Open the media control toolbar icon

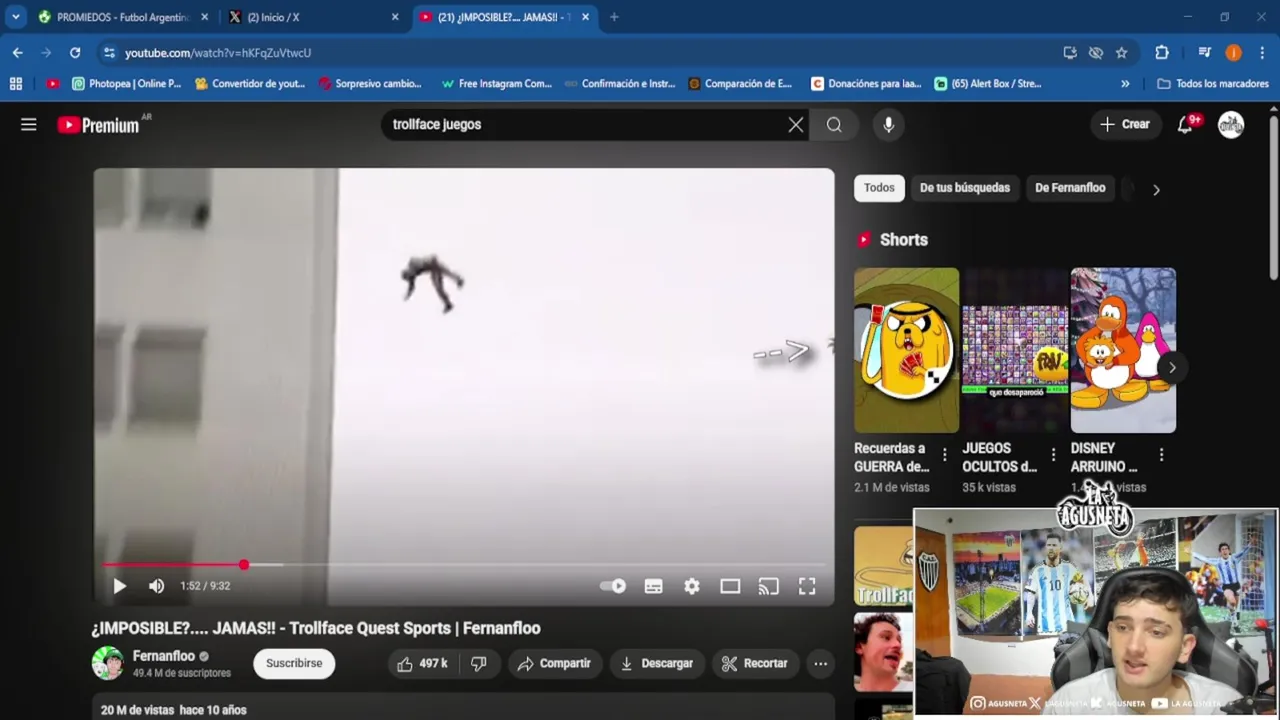click(x=1204, y=52)
